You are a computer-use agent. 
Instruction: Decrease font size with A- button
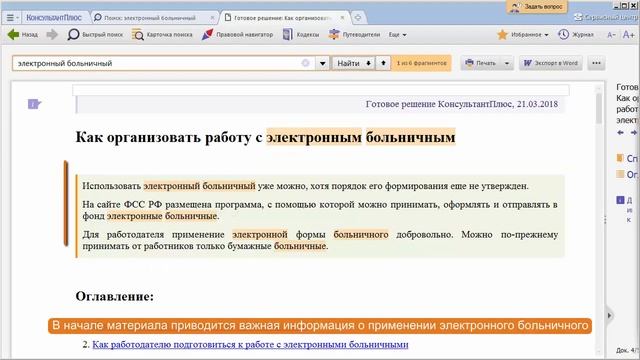(x=611, y=35)
